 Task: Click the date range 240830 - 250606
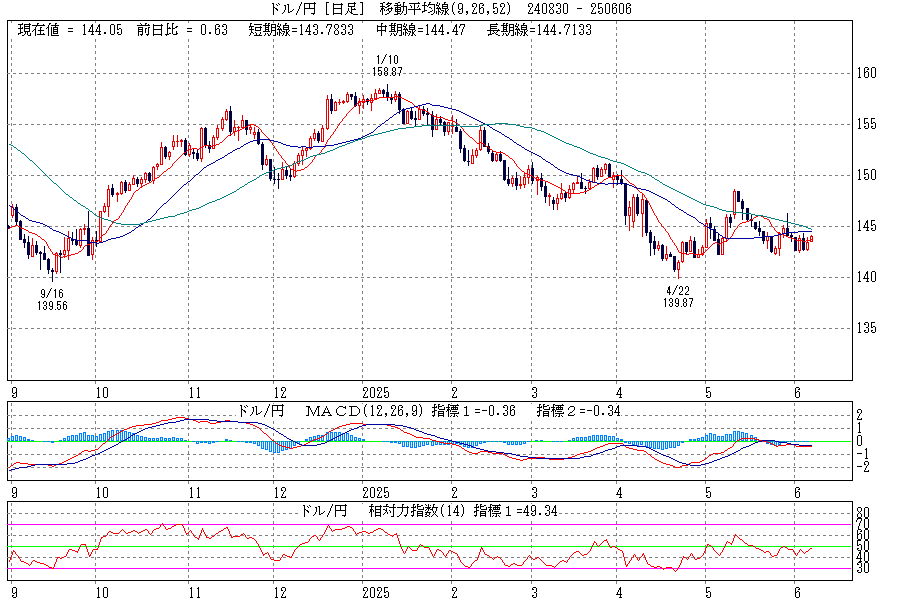click(579, 9)
